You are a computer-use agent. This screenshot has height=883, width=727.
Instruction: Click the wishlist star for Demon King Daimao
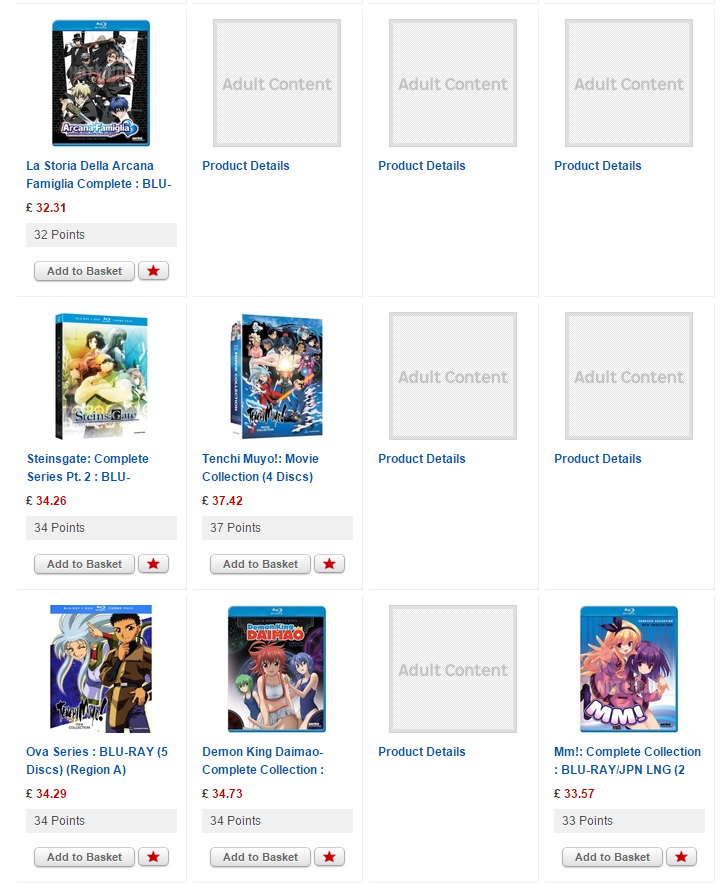tap(329, 857)
